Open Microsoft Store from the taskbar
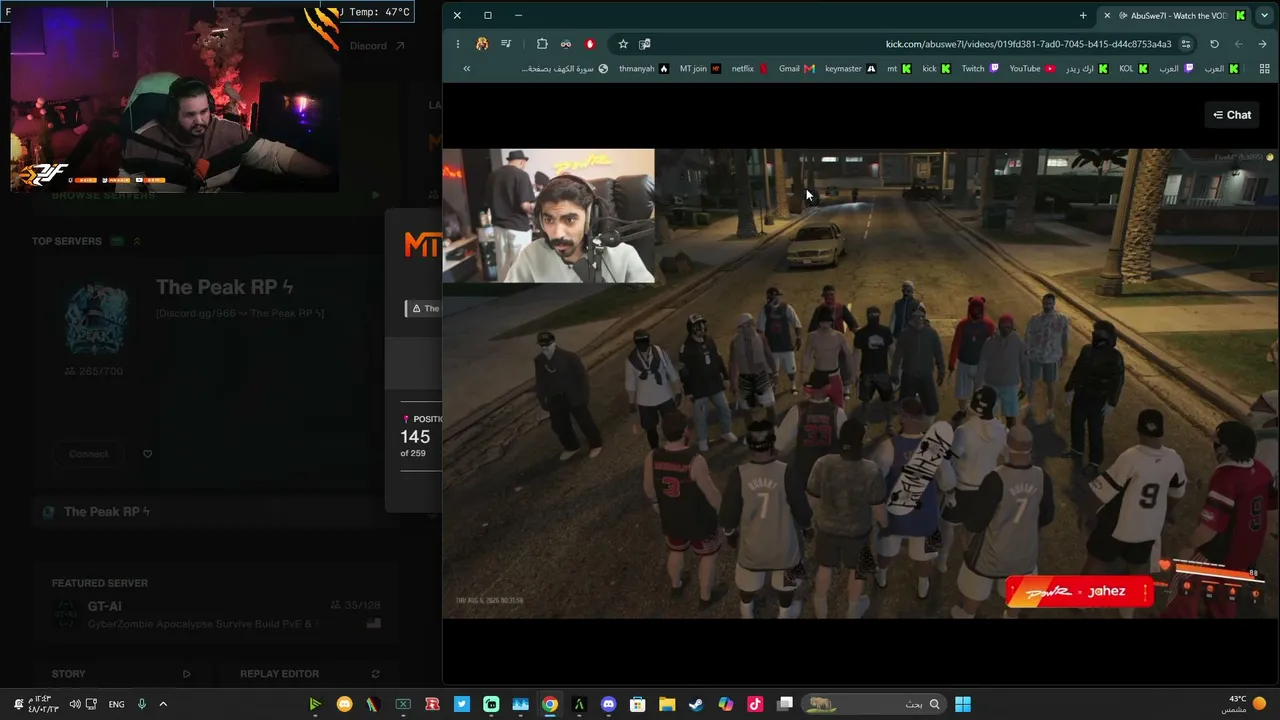 (637, 704)
